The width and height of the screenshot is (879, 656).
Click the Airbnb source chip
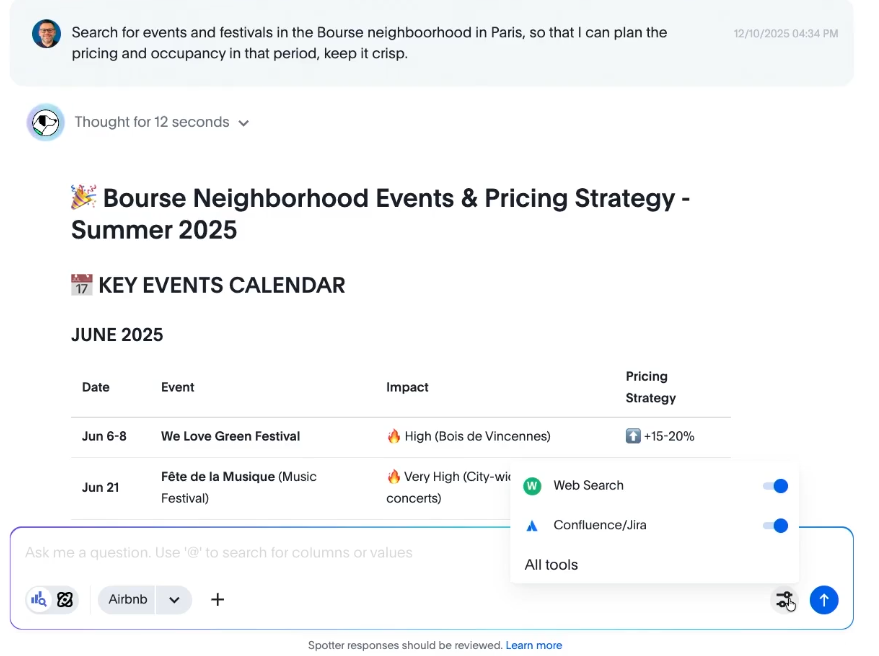[x=129, y=600]
